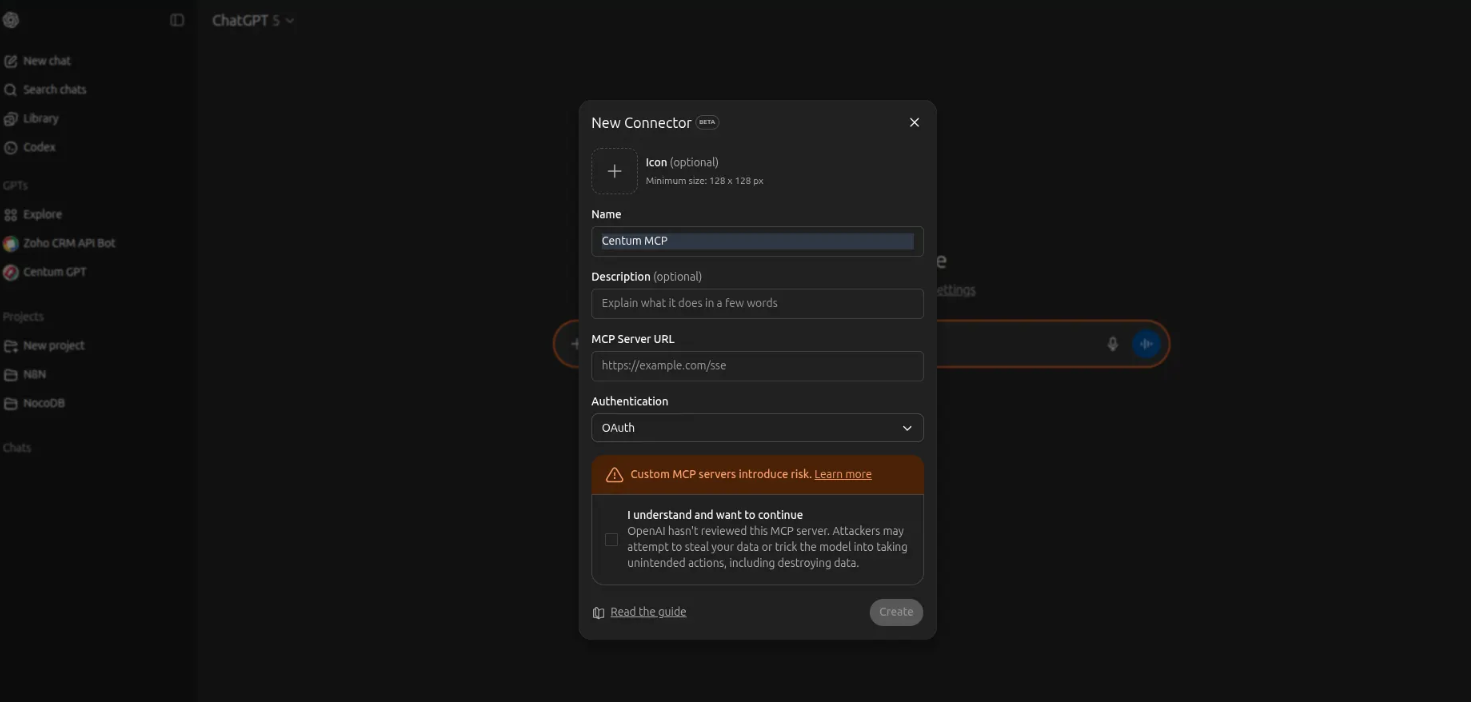Open the Read the guide link
The image size is (1471, 702).
click(648, 612)
